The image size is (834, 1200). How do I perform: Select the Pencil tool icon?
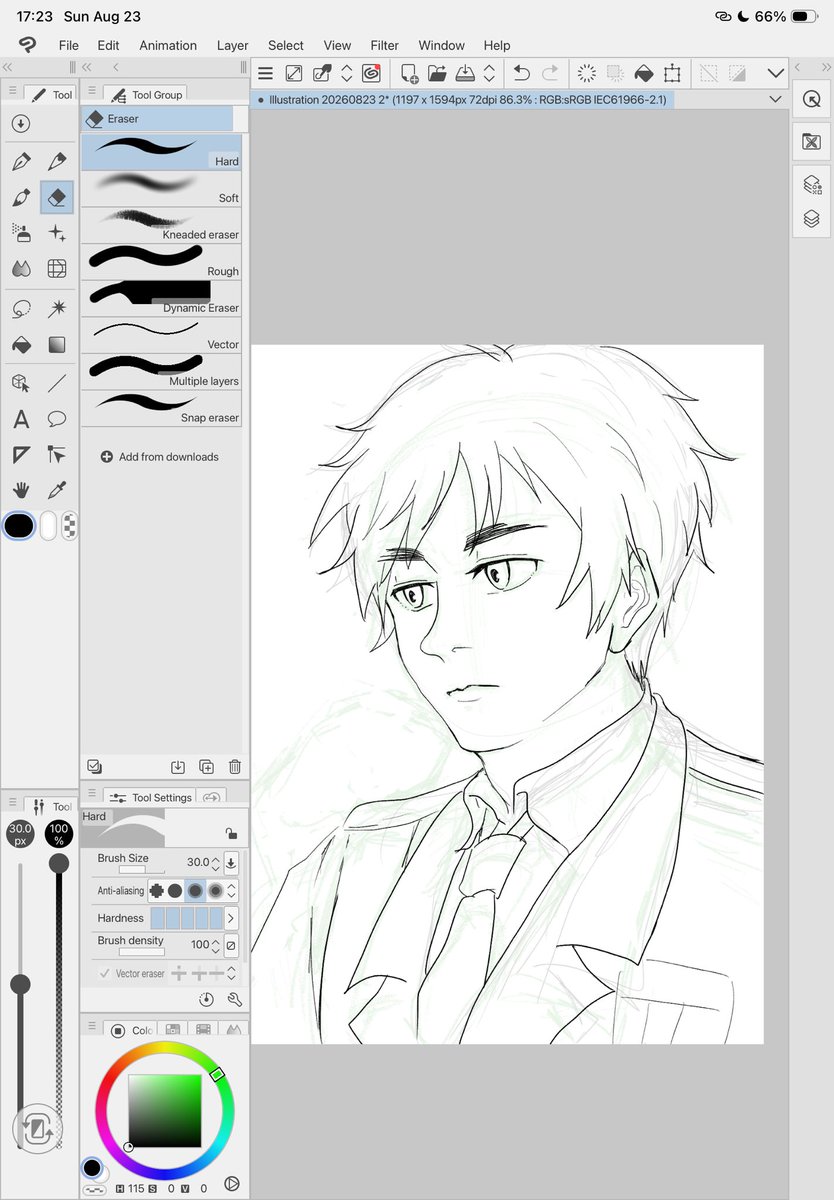57,161
